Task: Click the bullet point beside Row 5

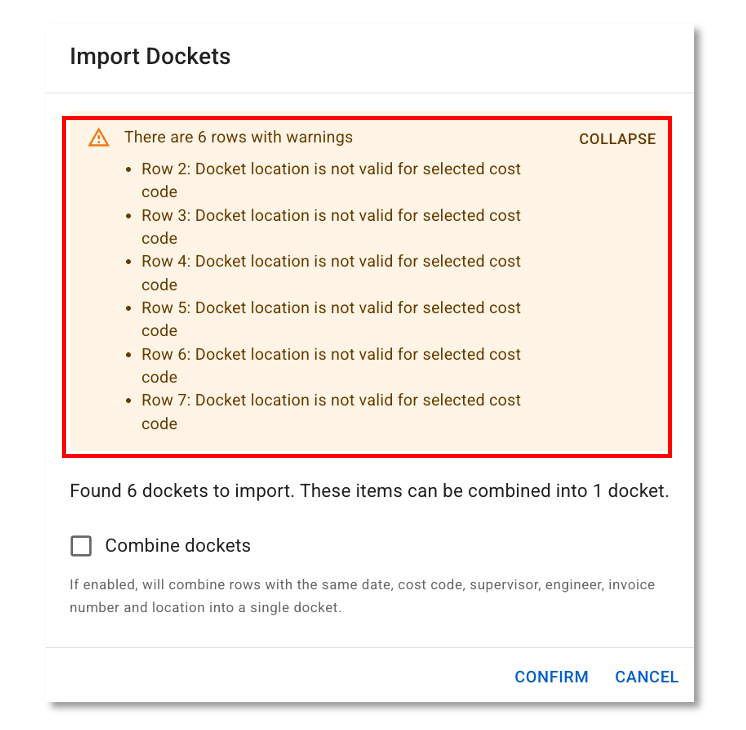Action: click(x=129, y=309)
